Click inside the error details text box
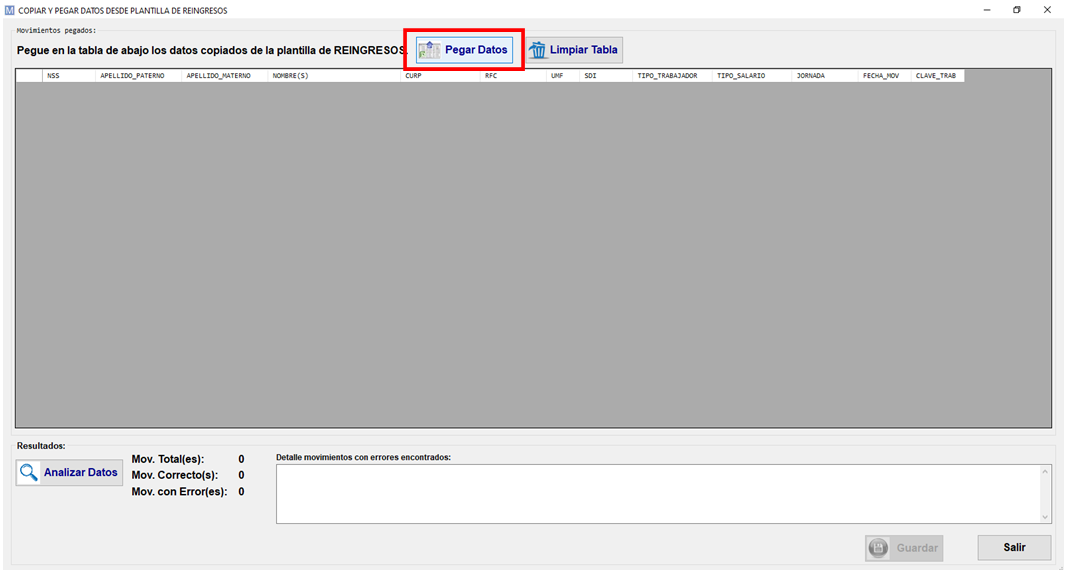This screenshot has width=1065, height=573. [x=657, y=494]
